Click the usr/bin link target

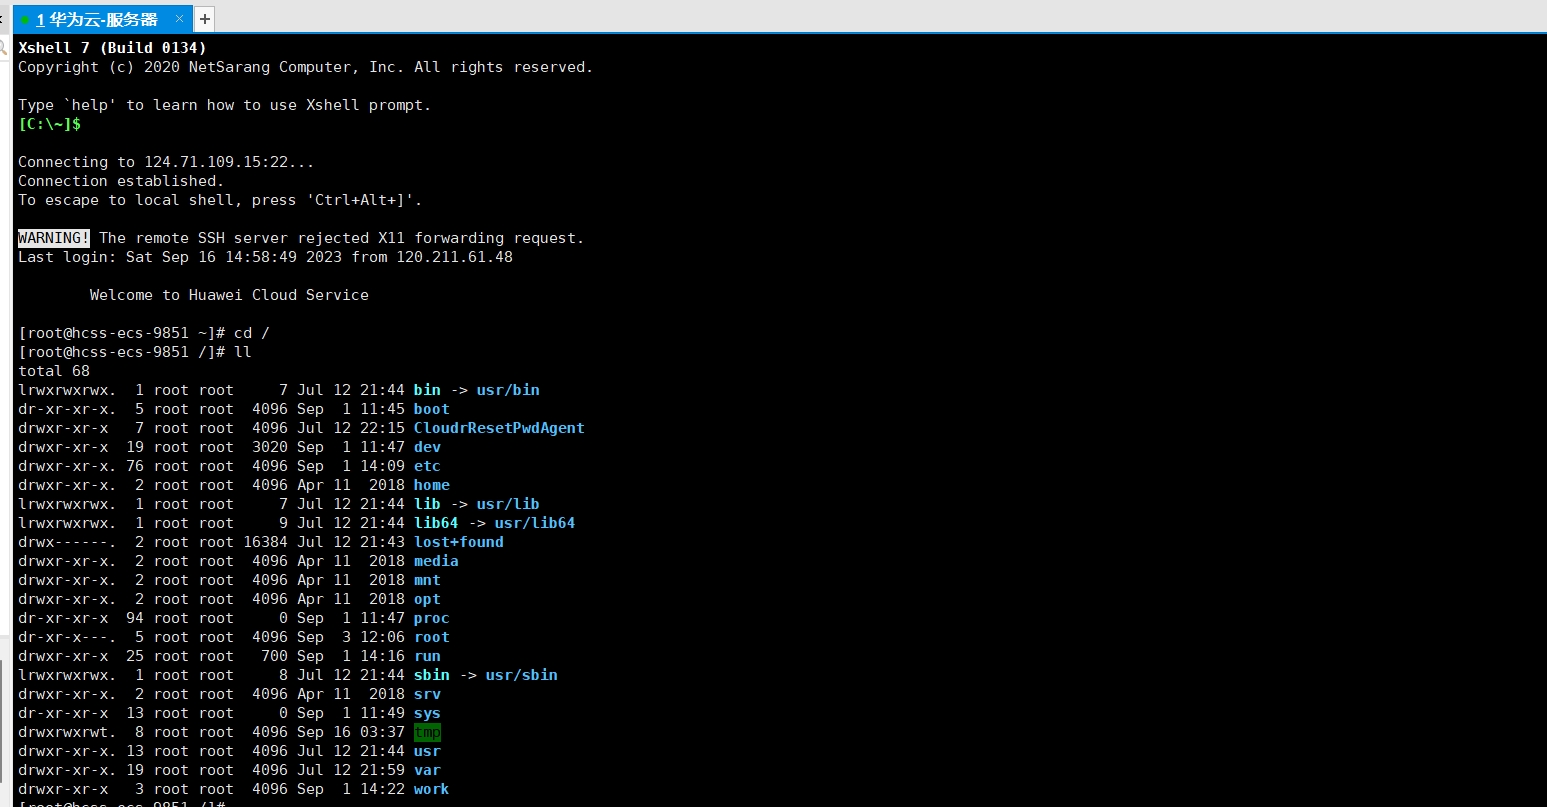[508, 390]
